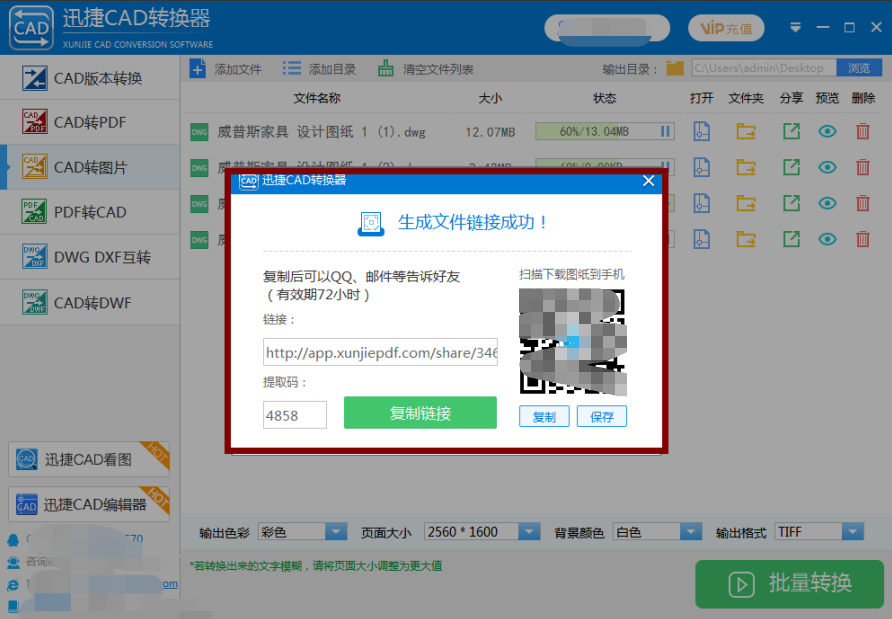Click the second row's open file icon
Viewport: 892px width, 619px height.
click(701, 167)
